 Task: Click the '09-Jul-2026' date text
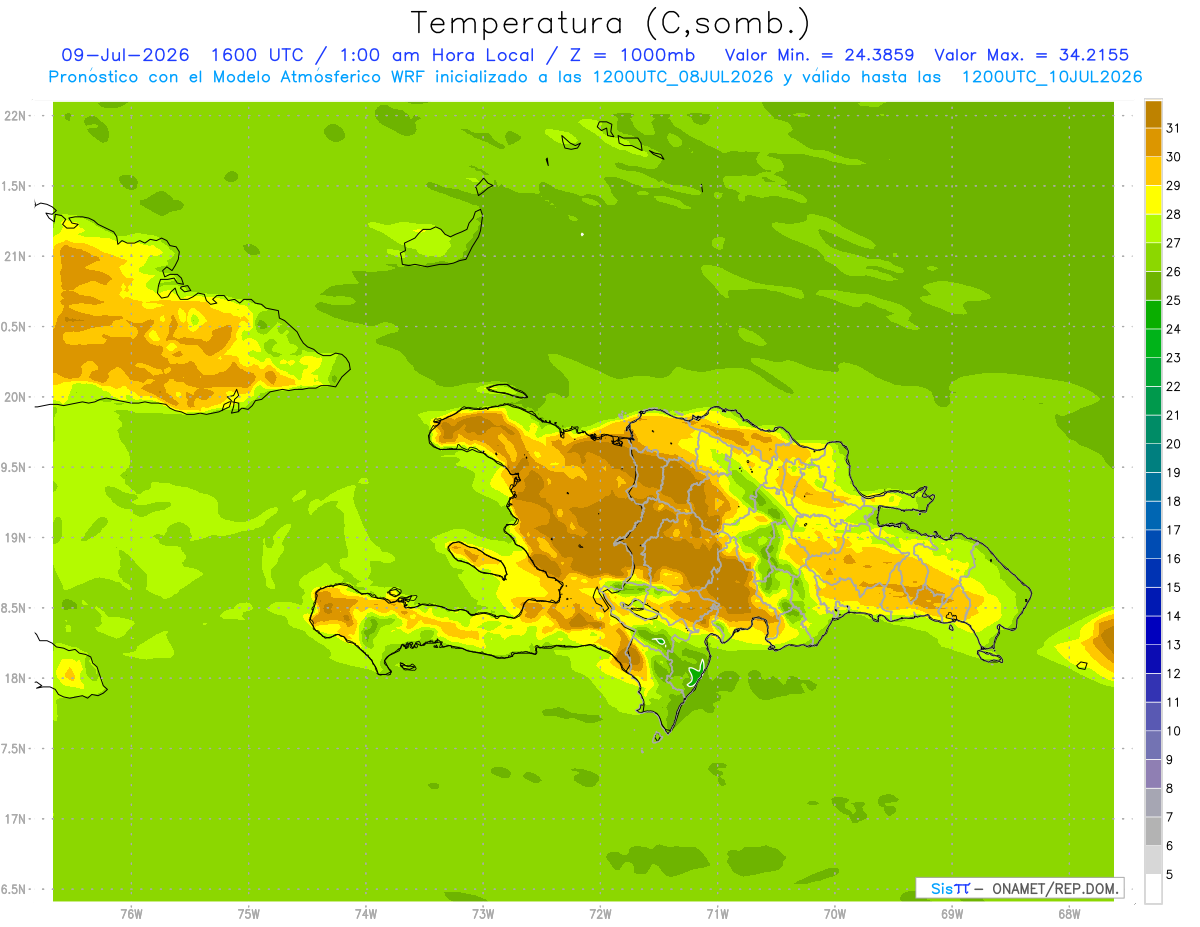click(x=126, y=55)
